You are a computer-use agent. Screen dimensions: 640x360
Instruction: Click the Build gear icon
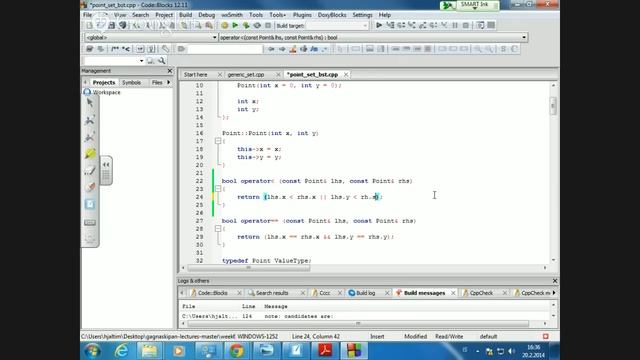tap(224, 25)
